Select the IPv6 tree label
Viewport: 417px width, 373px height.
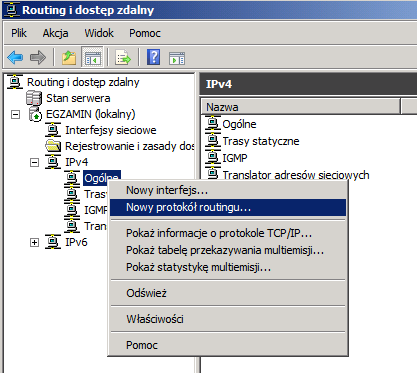pyautogui.click(x=76, y=242)
